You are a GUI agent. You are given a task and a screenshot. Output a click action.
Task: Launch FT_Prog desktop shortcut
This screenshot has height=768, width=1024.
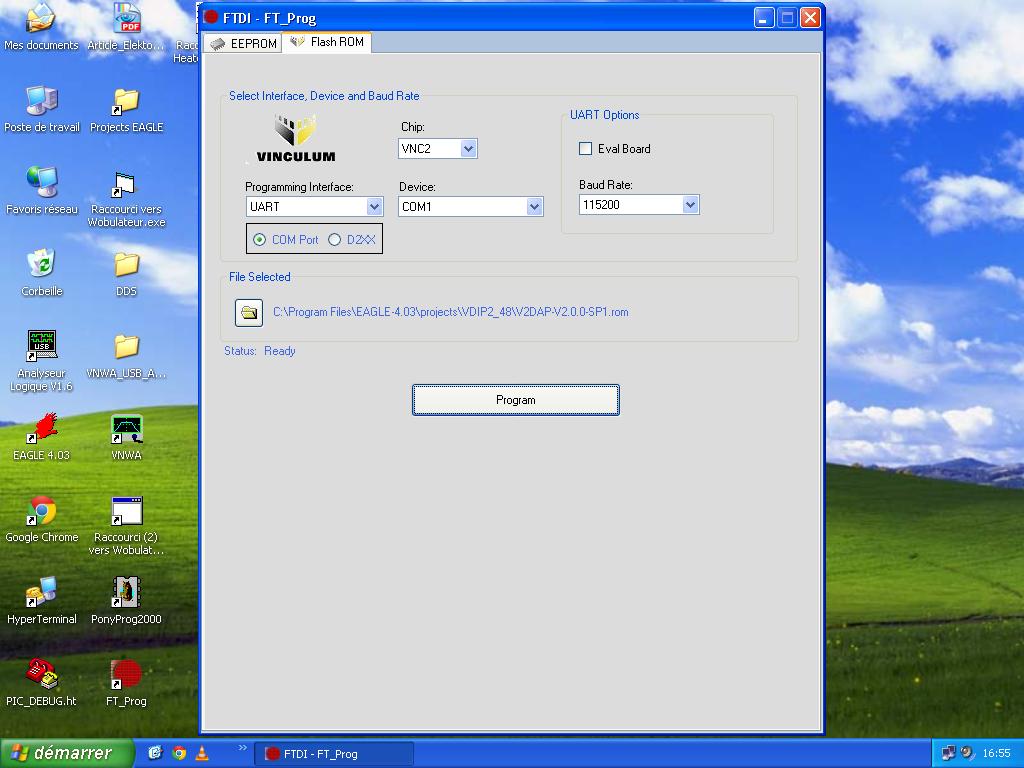click(x=126, y=682)
